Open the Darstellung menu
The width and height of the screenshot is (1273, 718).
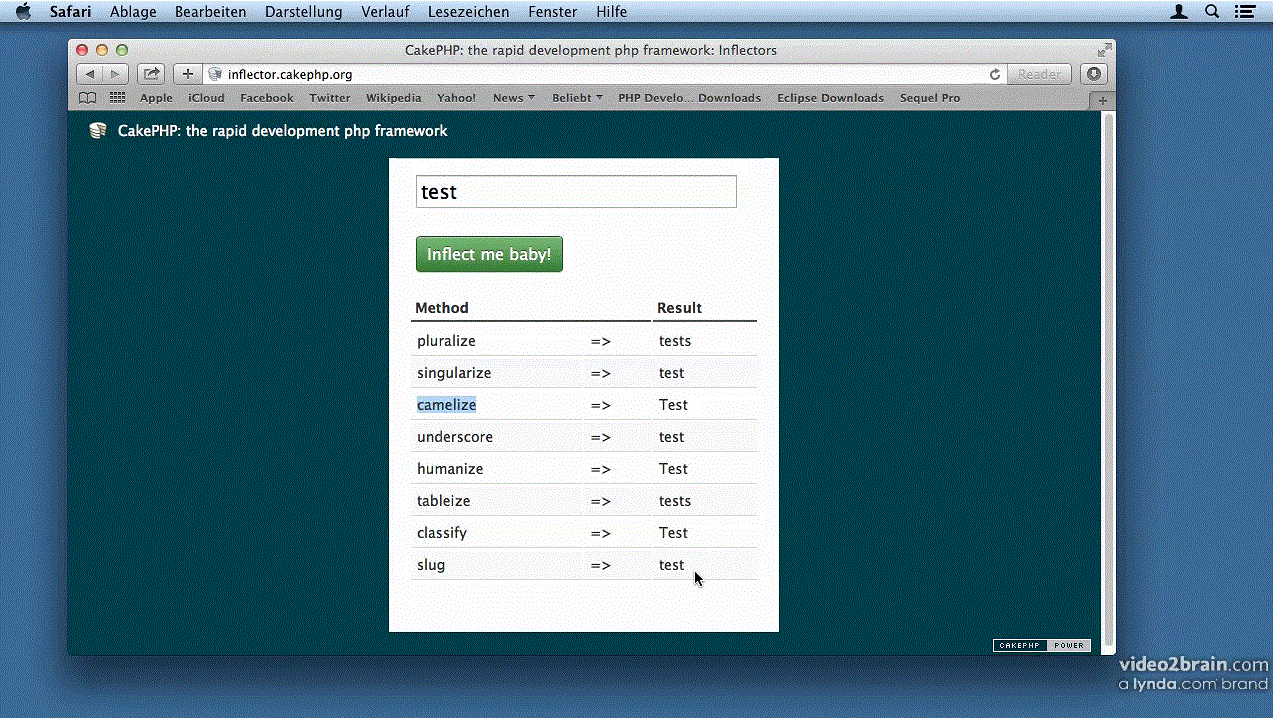pyautogui.click(x=303, y=12)
